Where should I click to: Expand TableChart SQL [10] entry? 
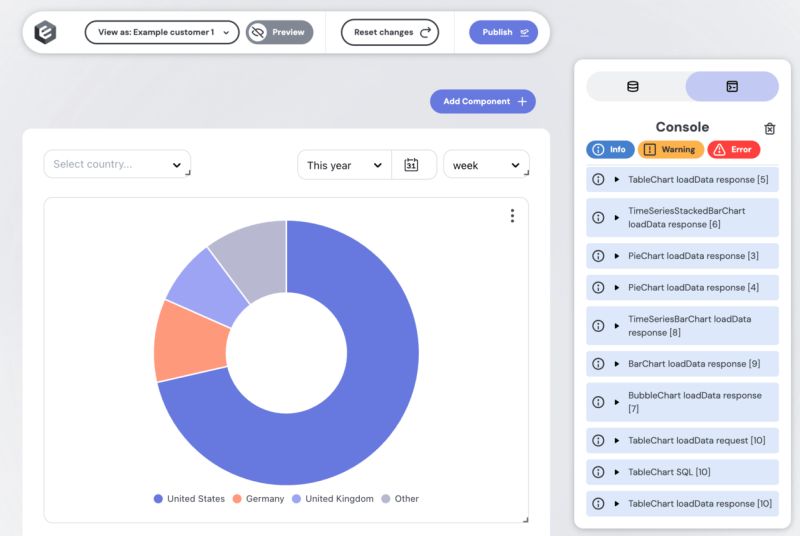click(x=682, y=472)
